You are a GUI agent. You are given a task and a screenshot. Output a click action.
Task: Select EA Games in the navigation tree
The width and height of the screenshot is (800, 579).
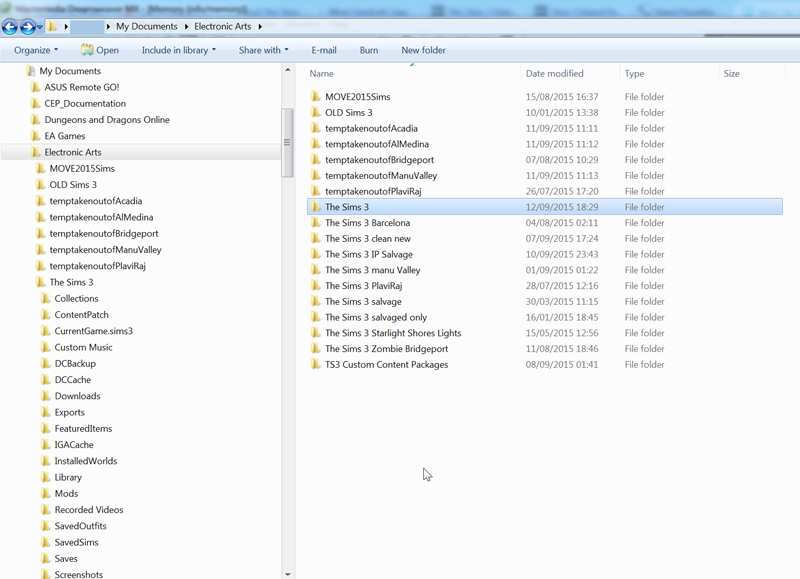click(64, 136)
